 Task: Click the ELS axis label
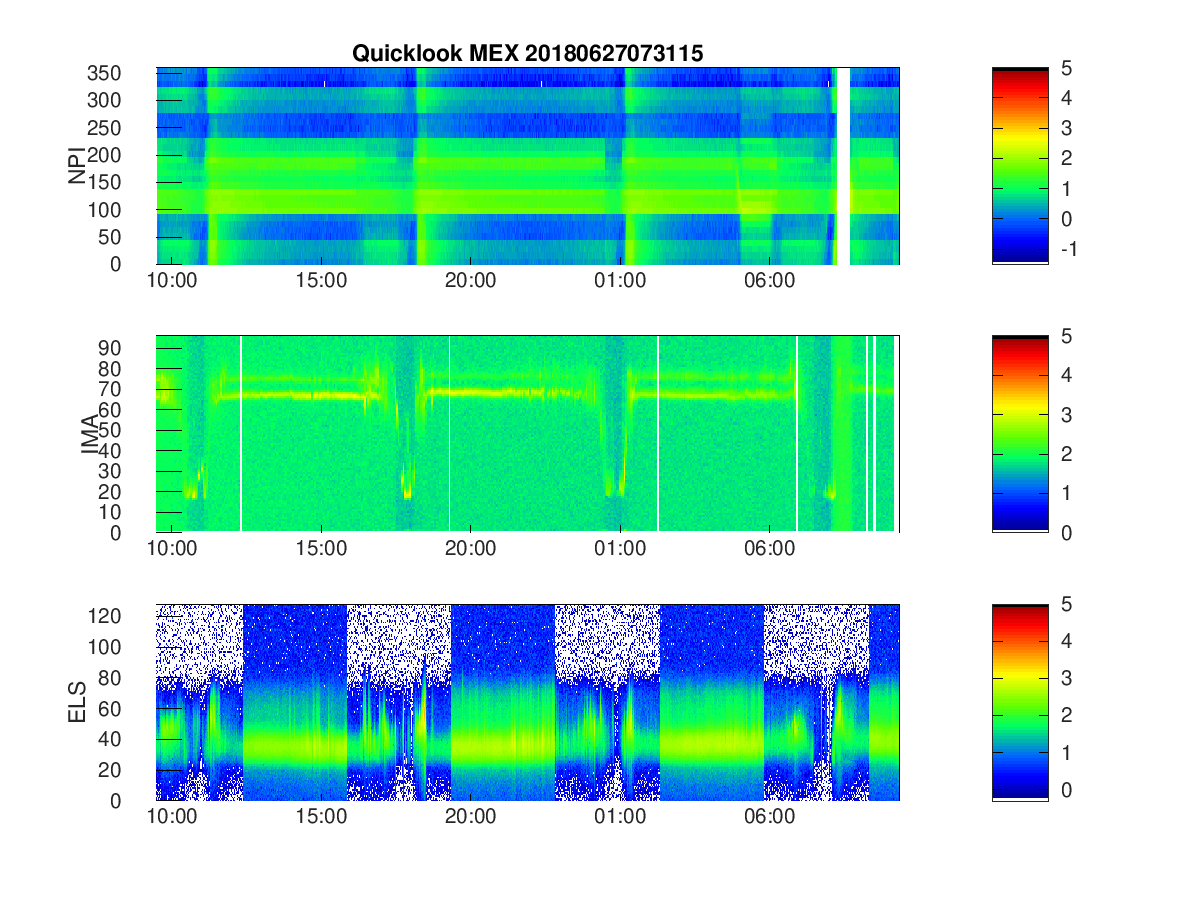(76, 702)
